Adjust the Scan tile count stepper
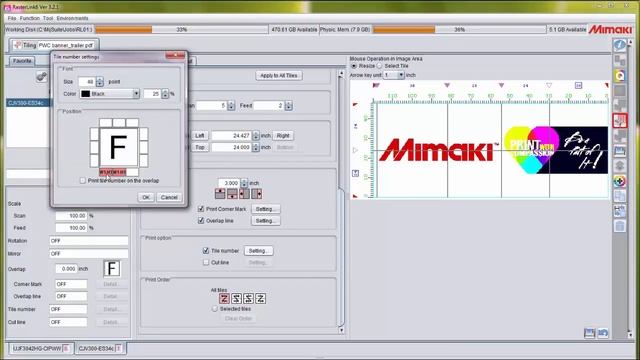Viewport: 640px width, 360px height. [231, 106]
